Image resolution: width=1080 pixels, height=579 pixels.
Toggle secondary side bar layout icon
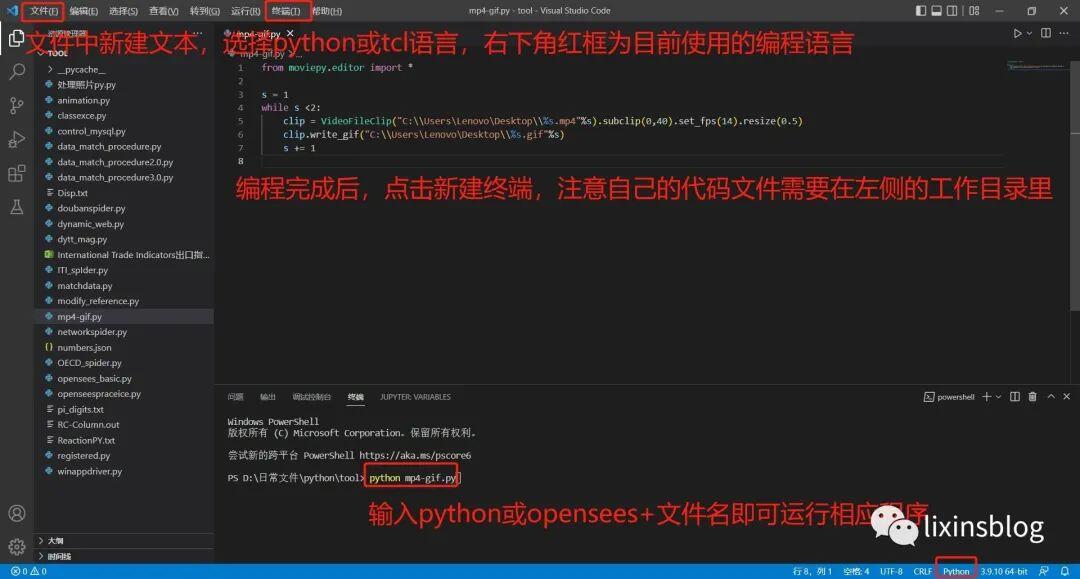[x=952, y=11]
